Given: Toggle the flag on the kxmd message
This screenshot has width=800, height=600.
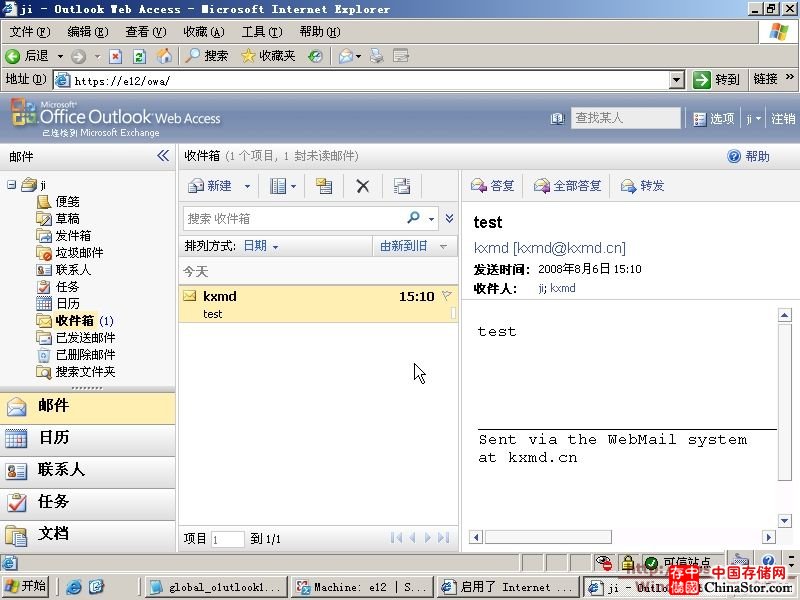Looking at the screenshot, I should pyautogui.click(x=446, y=295).
